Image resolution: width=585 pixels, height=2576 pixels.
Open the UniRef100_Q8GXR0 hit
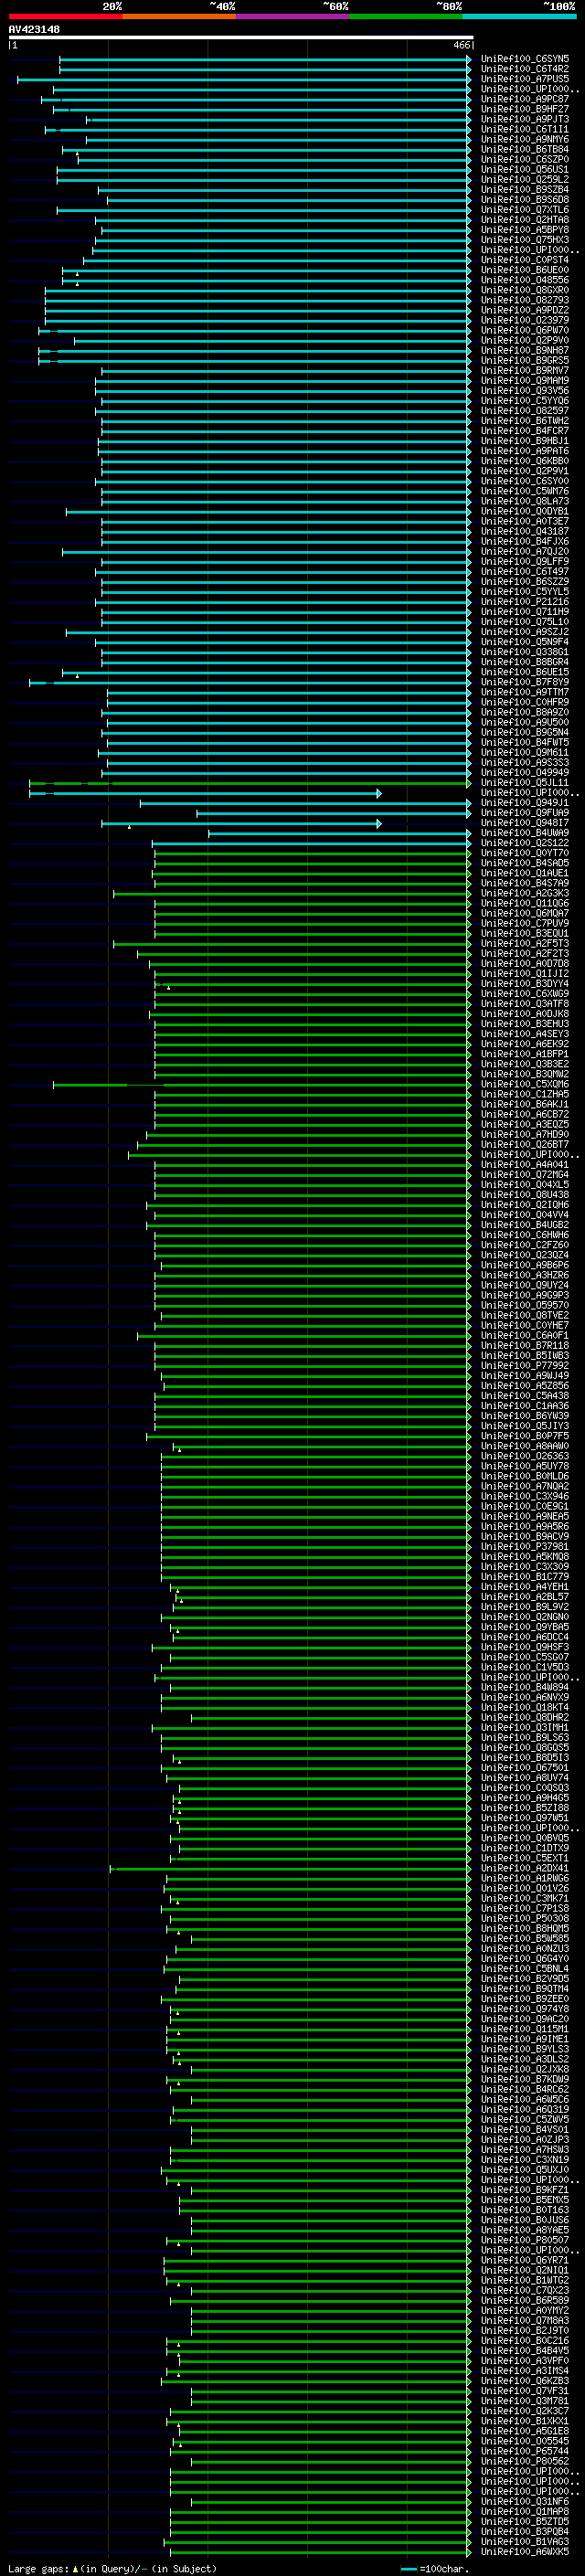(525, 290)
